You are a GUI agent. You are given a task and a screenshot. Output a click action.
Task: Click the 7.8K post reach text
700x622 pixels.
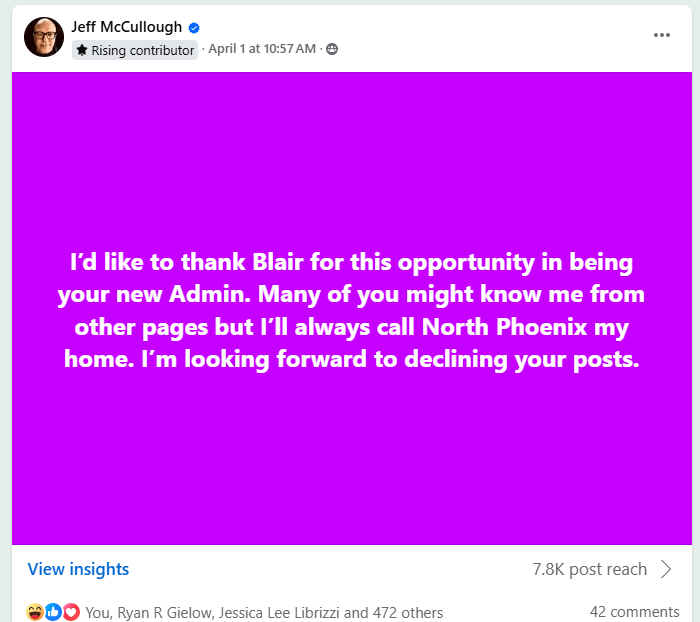point(589,569)
